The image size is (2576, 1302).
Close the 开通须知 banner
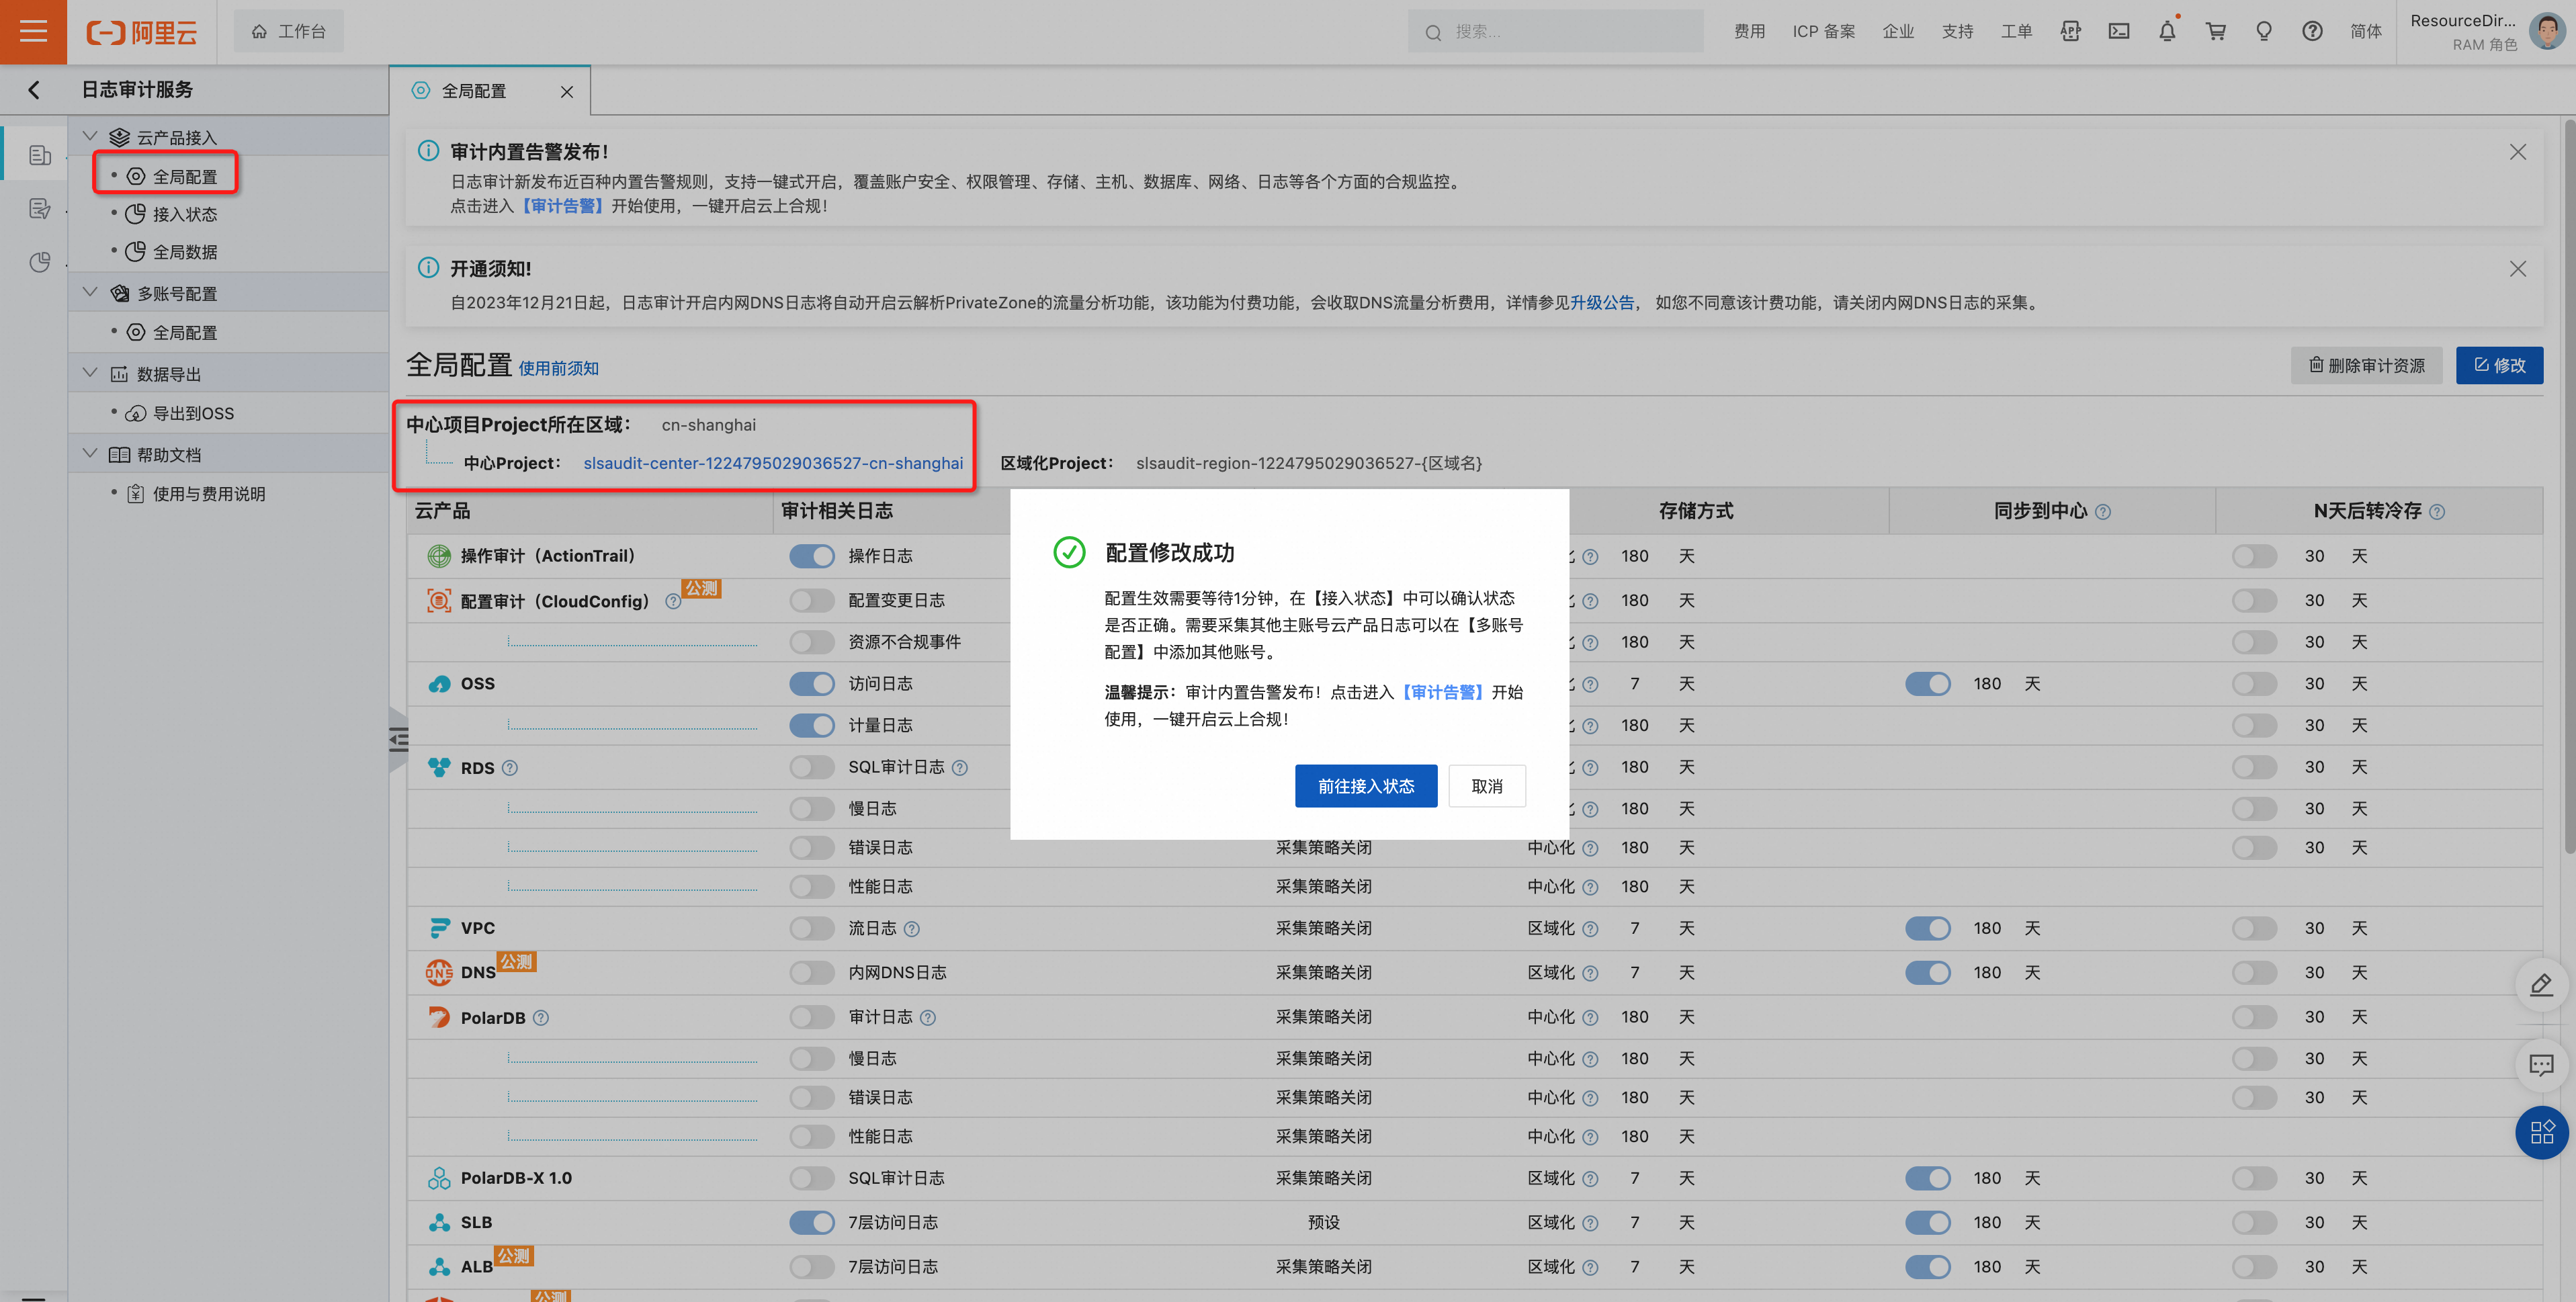[x=2517, y=269]
